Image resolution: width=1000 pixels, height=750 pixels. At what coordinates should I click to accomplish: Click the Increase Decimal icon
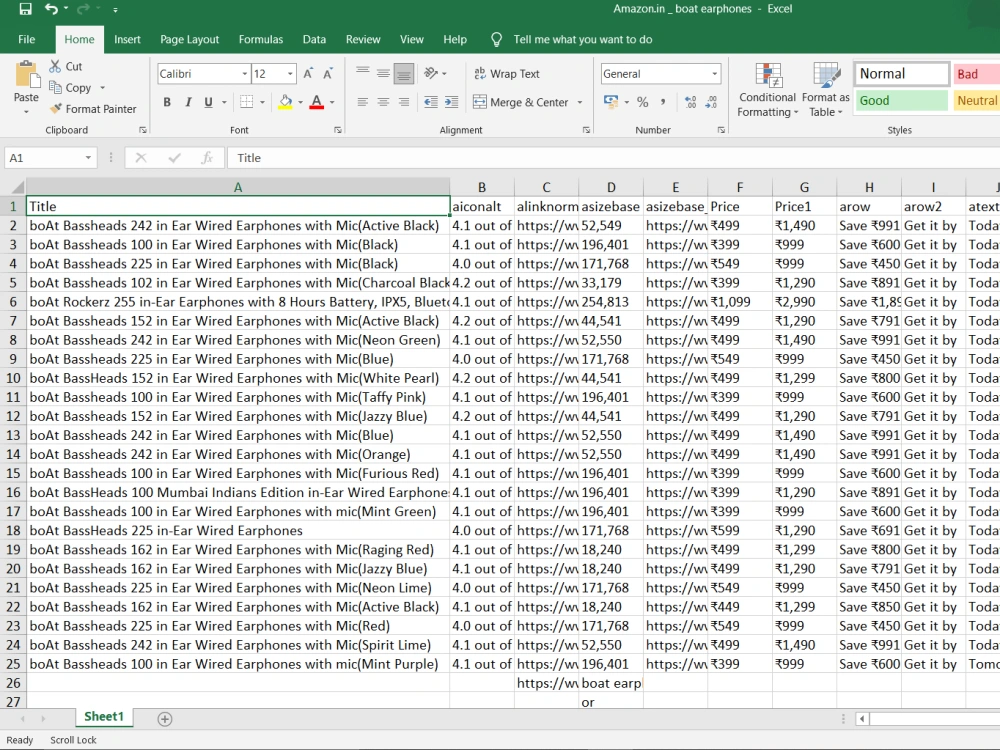pyautogui.click(x=690, y=101)
